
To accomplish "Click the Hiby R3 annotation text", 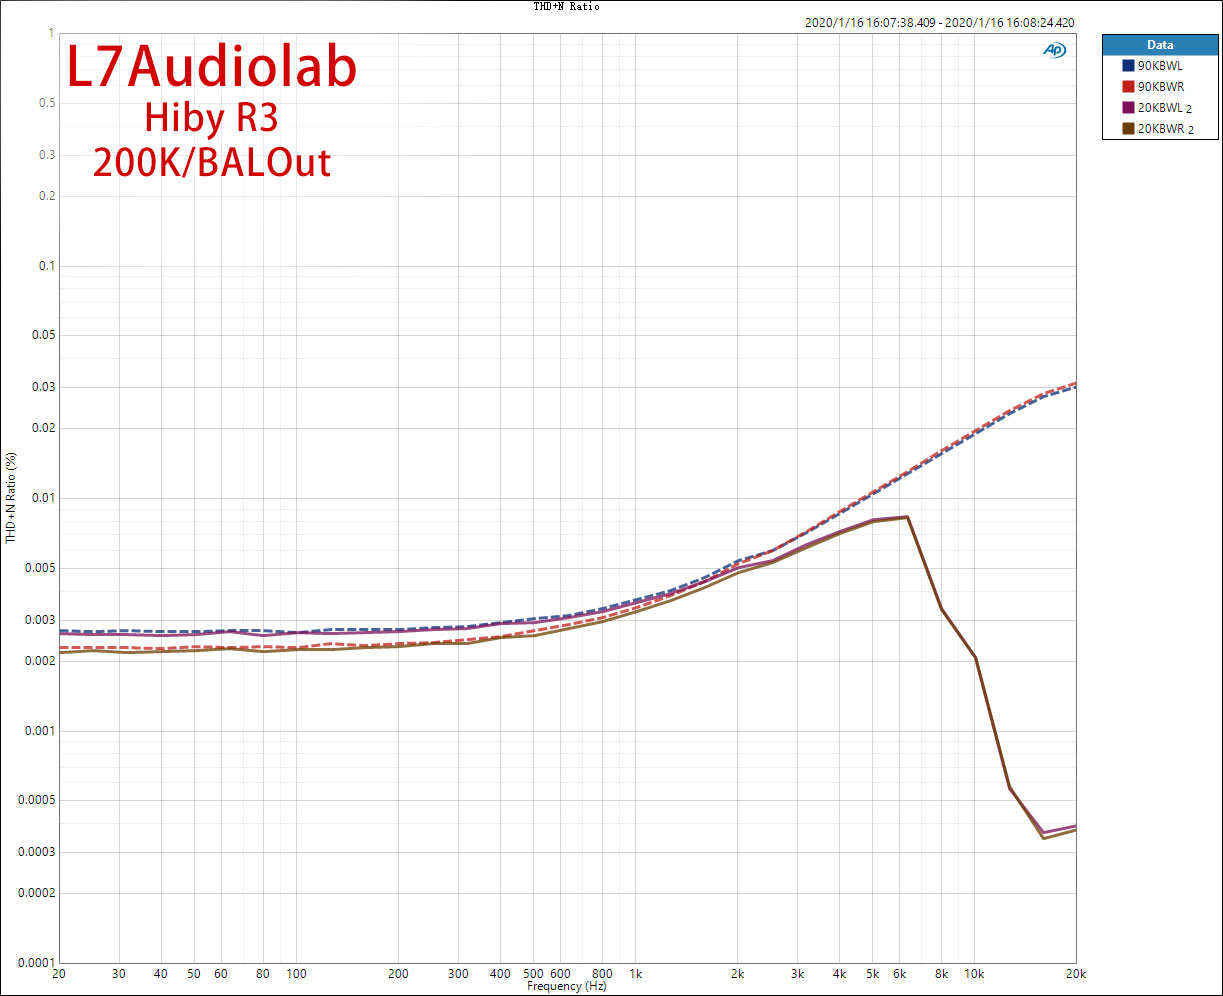I will (211, 118).
